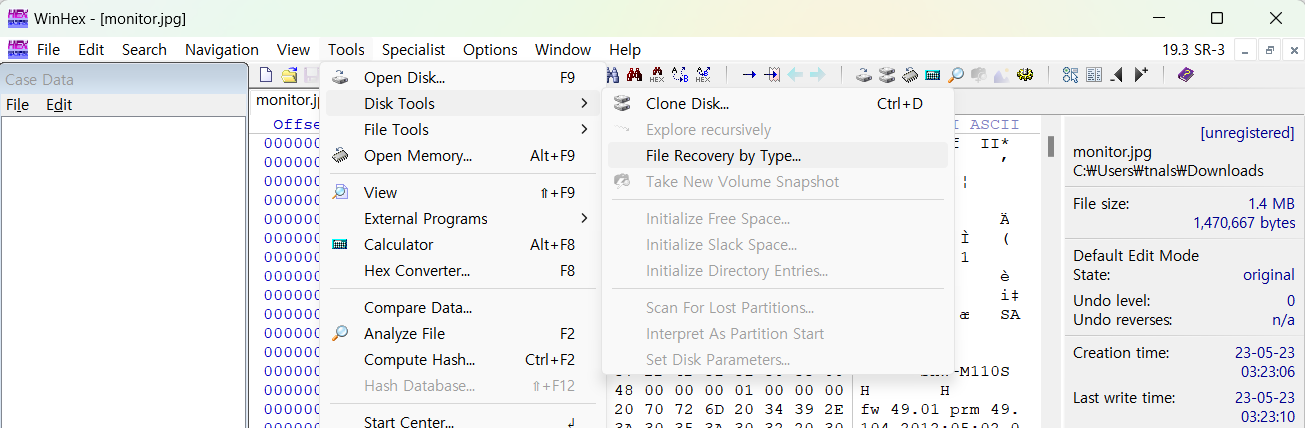The image size is (1305, 428).
Task: Choose Open Disk... from Tools menu
Action: pos(462,78)
